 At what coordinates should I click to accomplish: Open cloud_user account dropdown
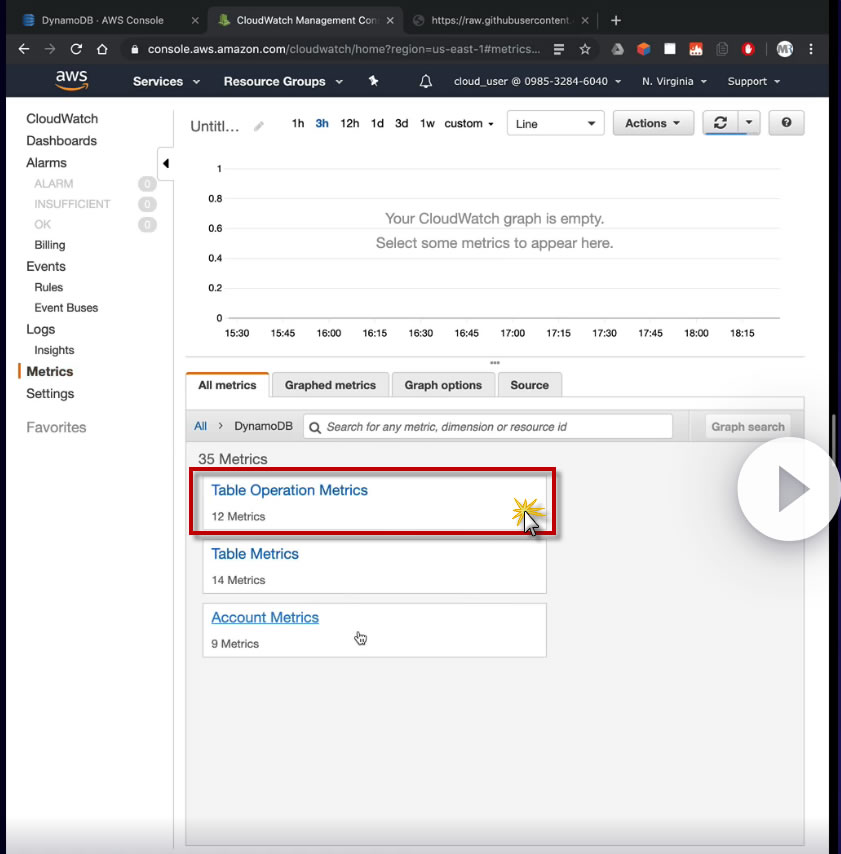pos(537,82)
